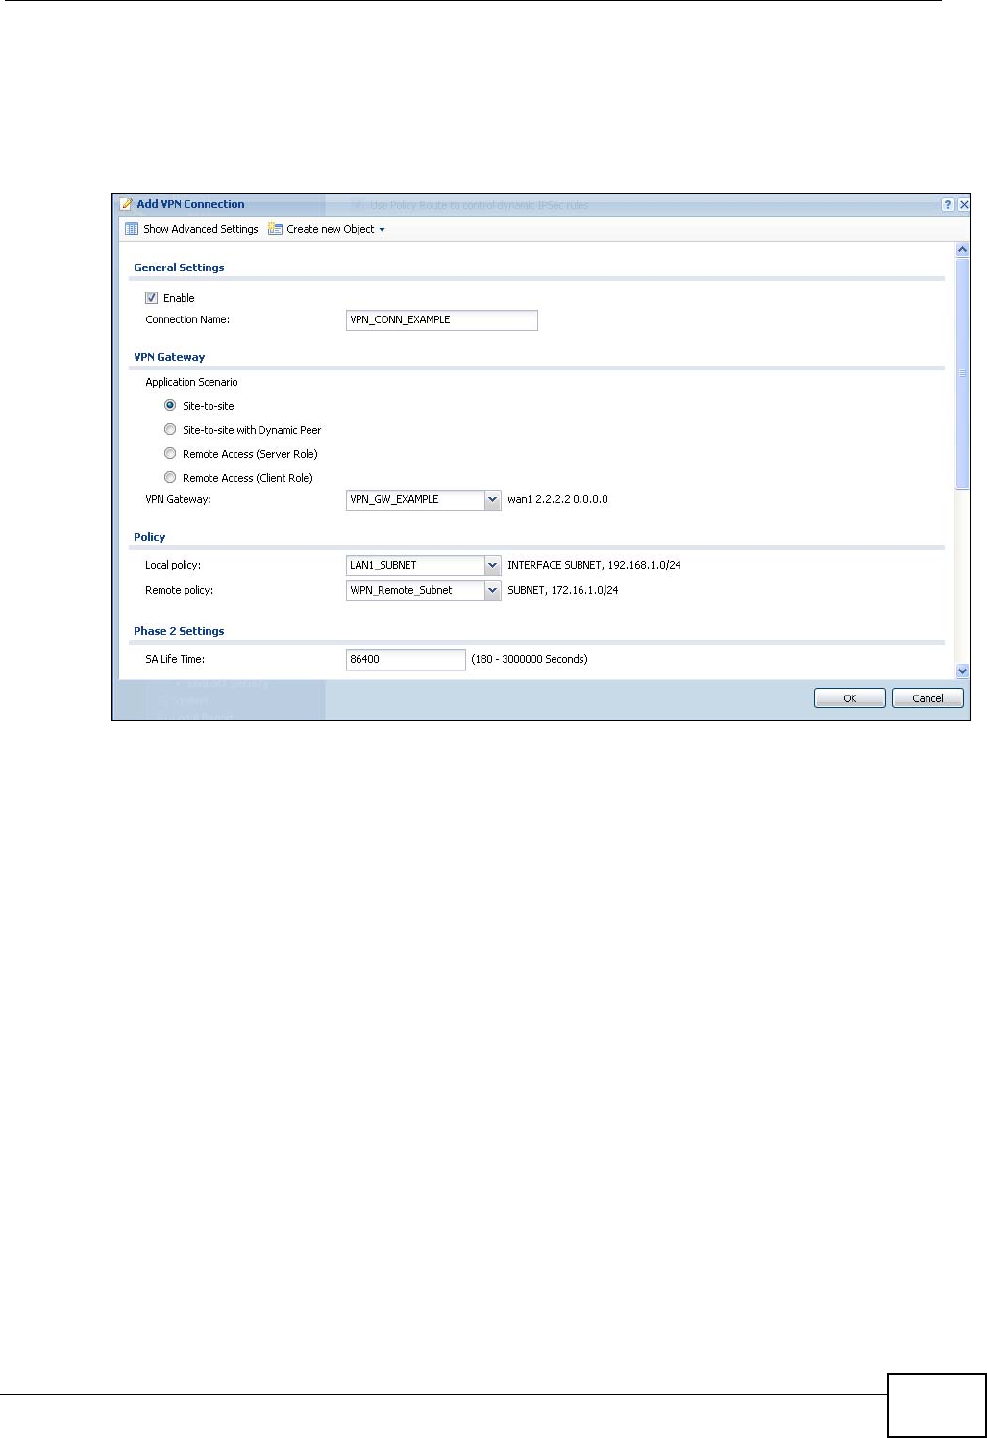Click the Application Scenario label

(x=191, y=382)
